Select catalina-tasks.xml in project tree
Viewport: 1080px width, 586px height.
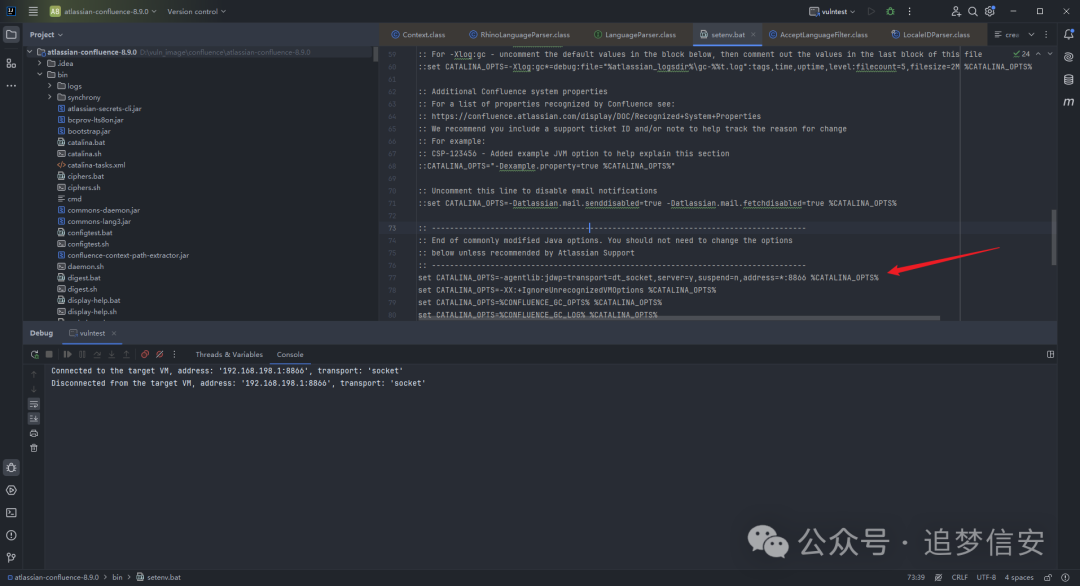pyautogui.click(x=96, y=165)
